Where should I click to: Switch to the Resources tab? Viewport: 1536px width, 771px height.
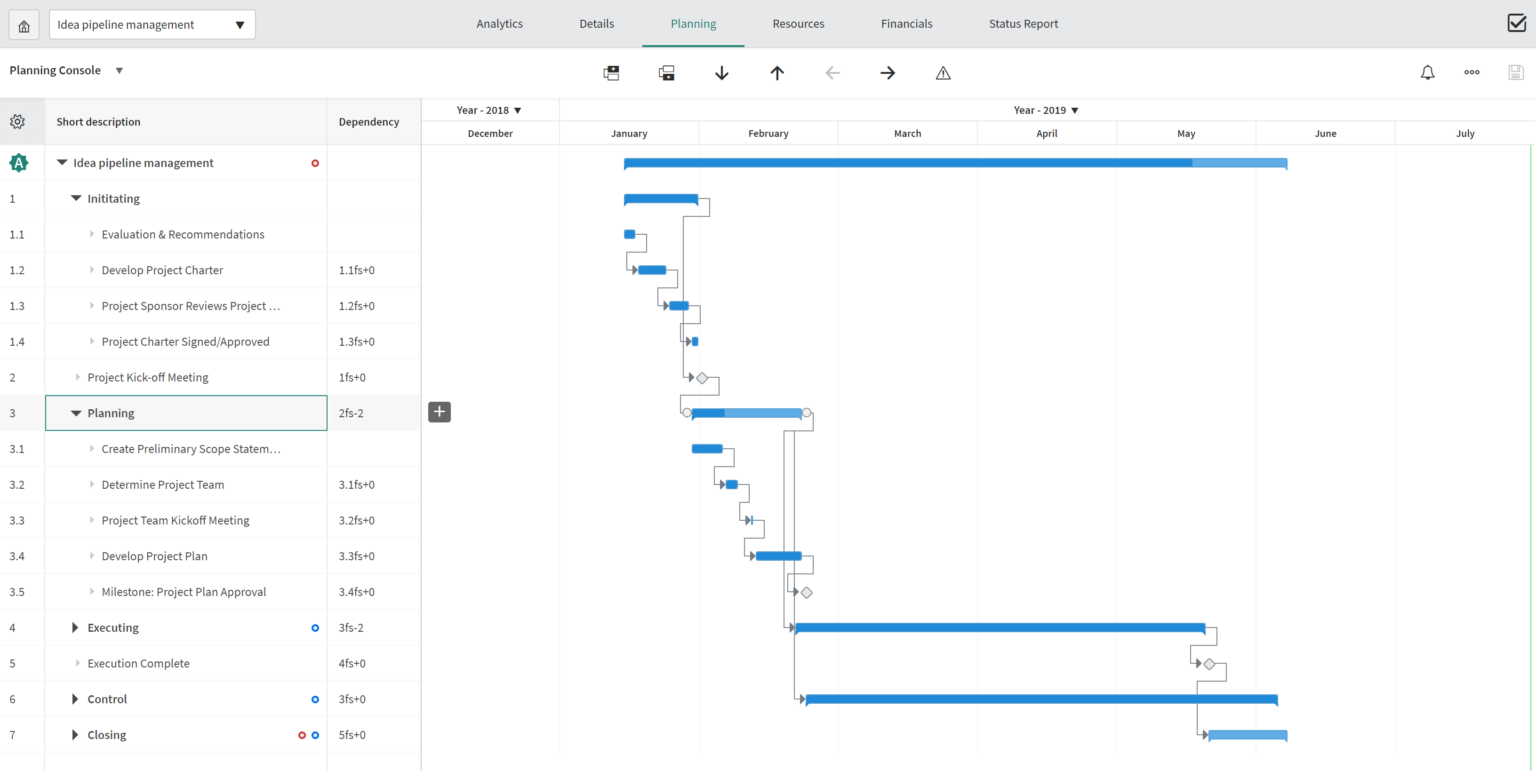798,23
